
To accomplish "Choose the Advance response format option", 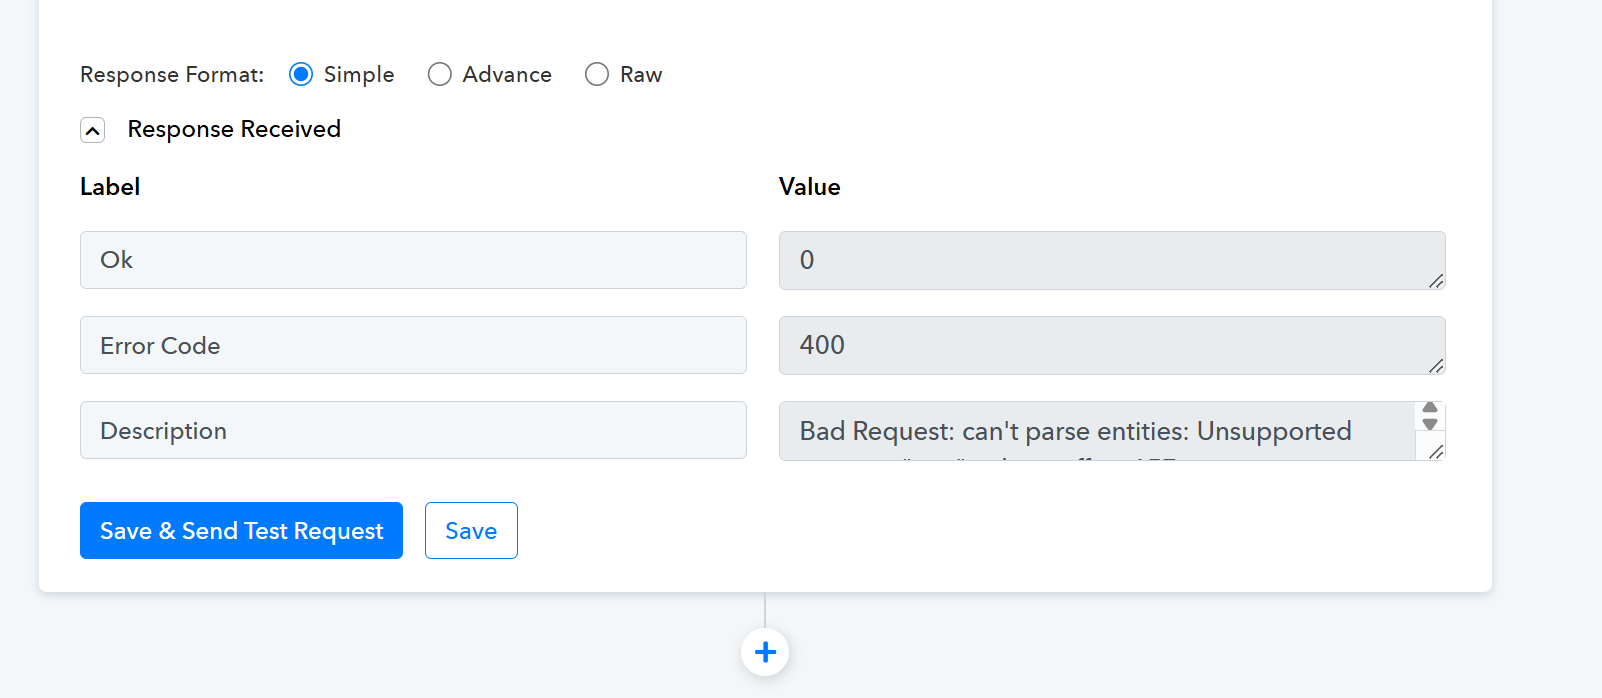I will [x=440, y=75].
